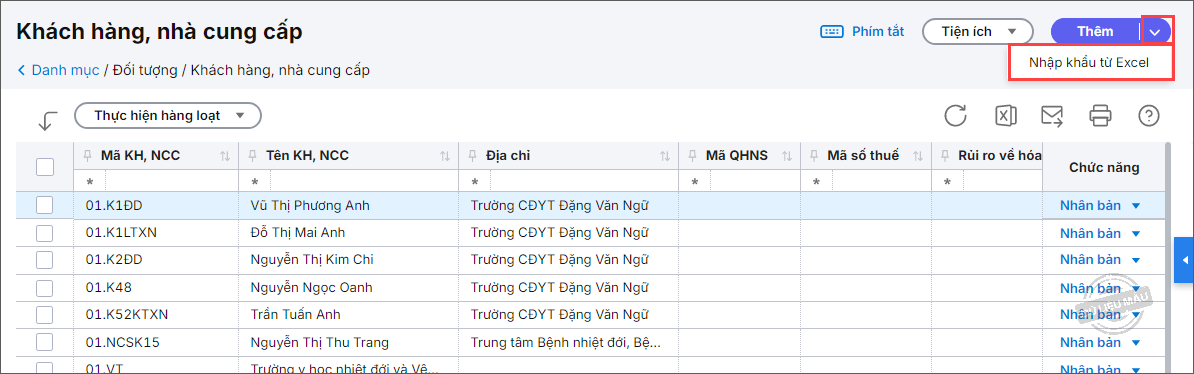Click the pin icon on Địa chỉ column

[x=474, y=155]
